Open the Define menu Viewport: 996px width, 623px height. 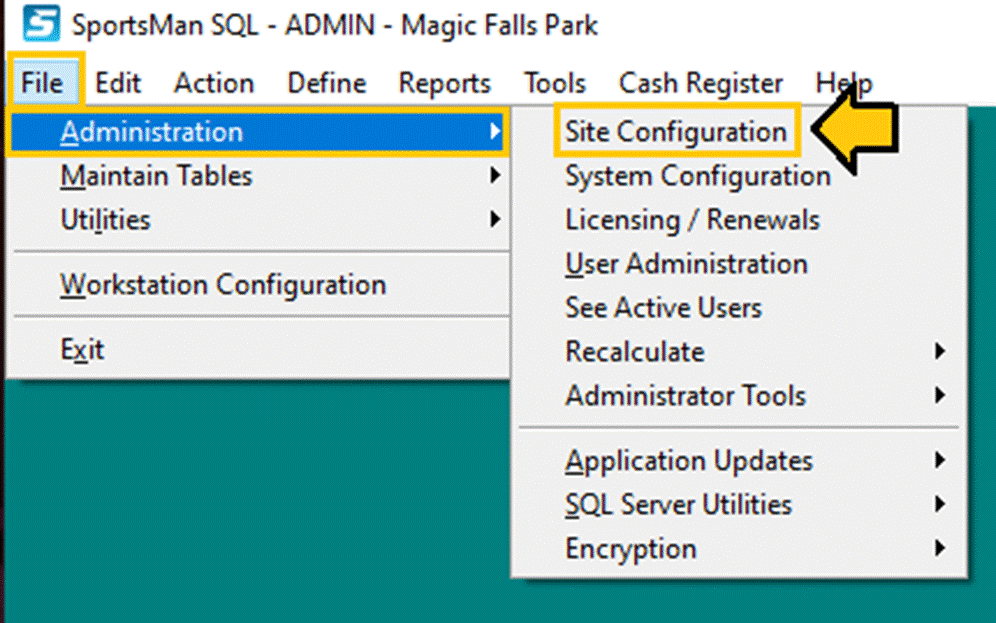click(x=327, y=83)
